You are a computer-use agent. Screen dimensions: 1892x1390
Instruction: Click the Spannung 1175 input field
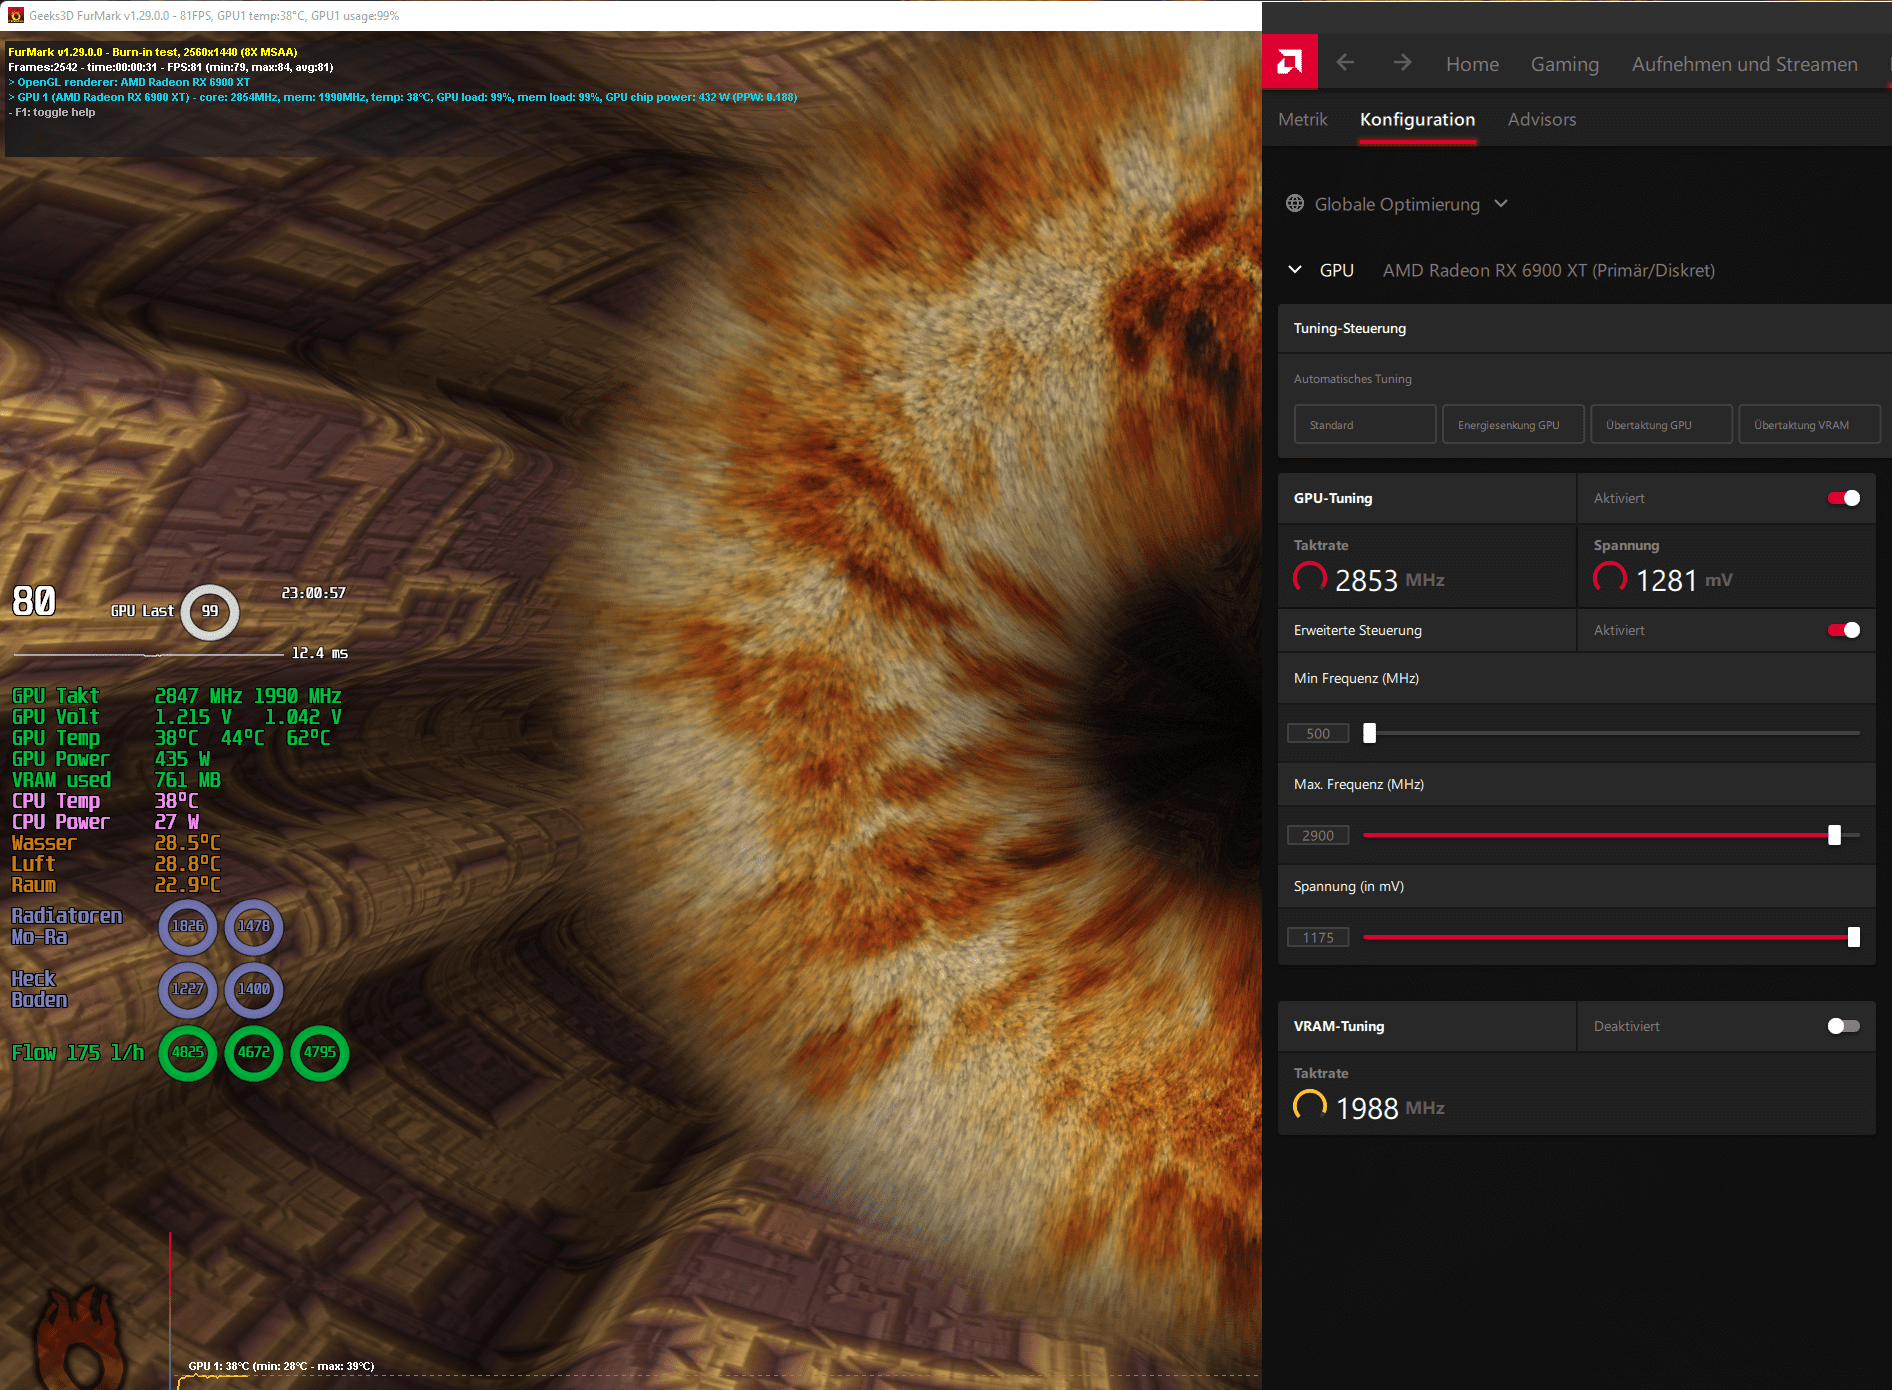click(1318, 937)
